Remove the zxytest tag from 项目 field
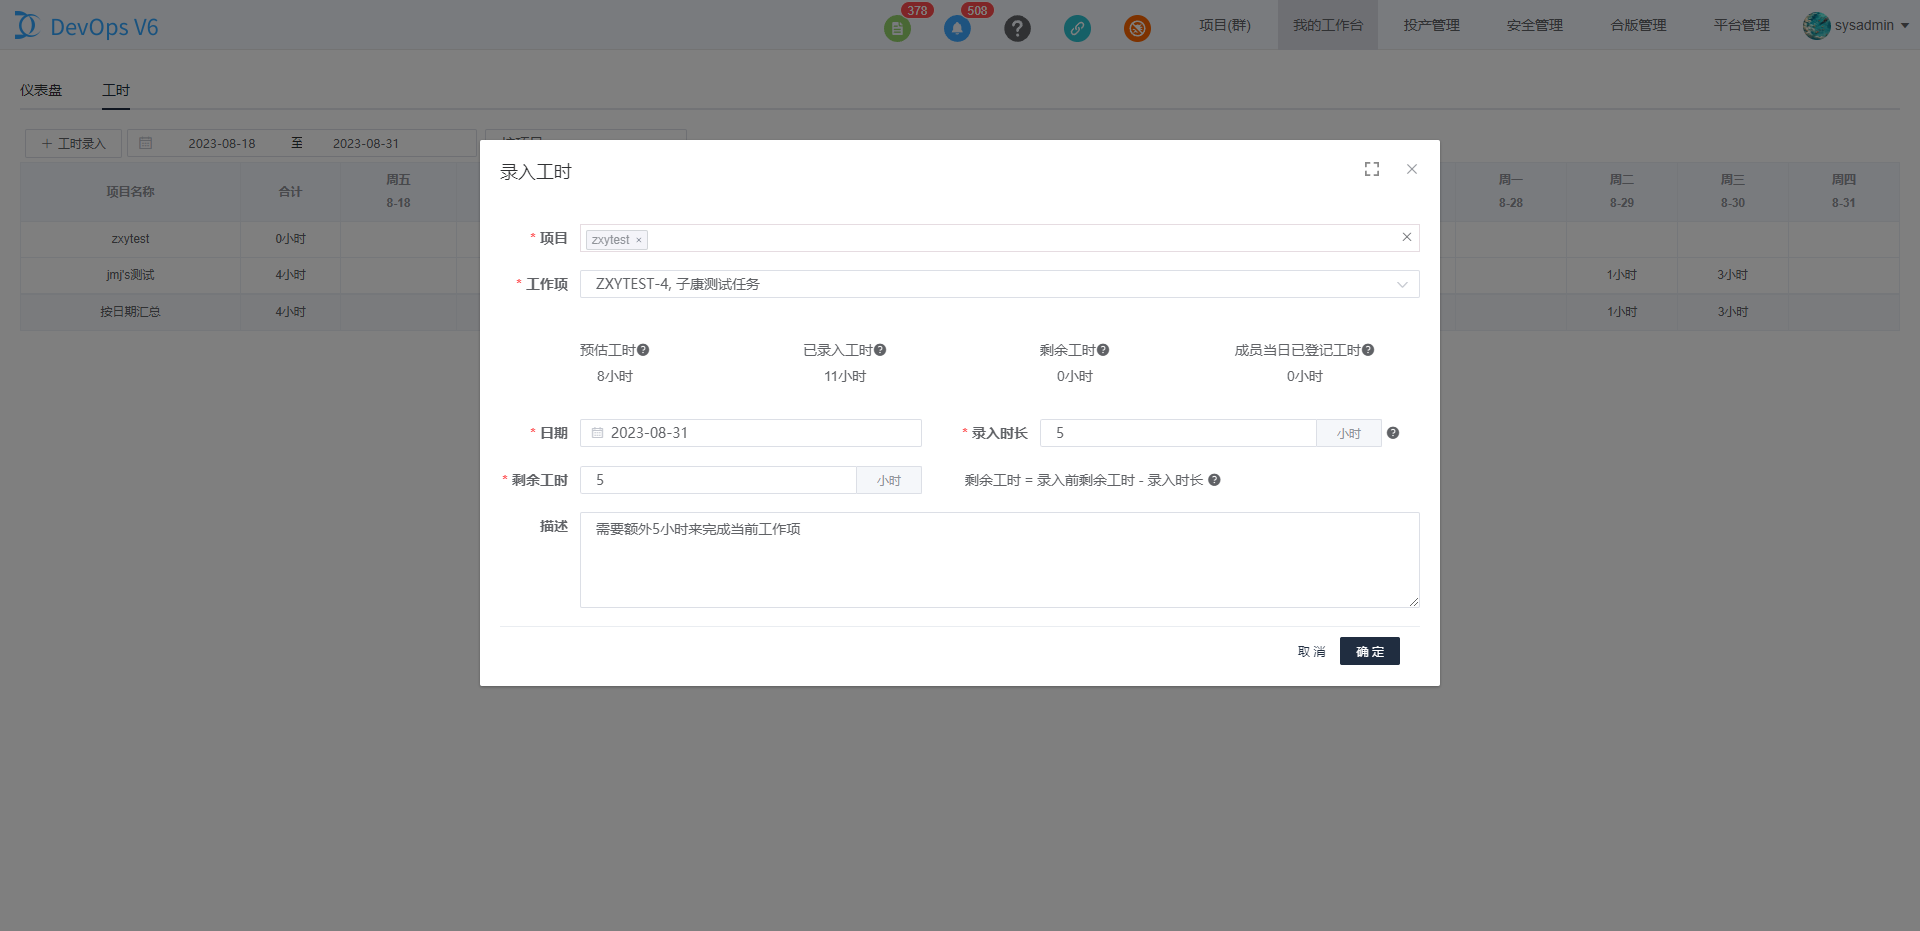 (639, 240)
